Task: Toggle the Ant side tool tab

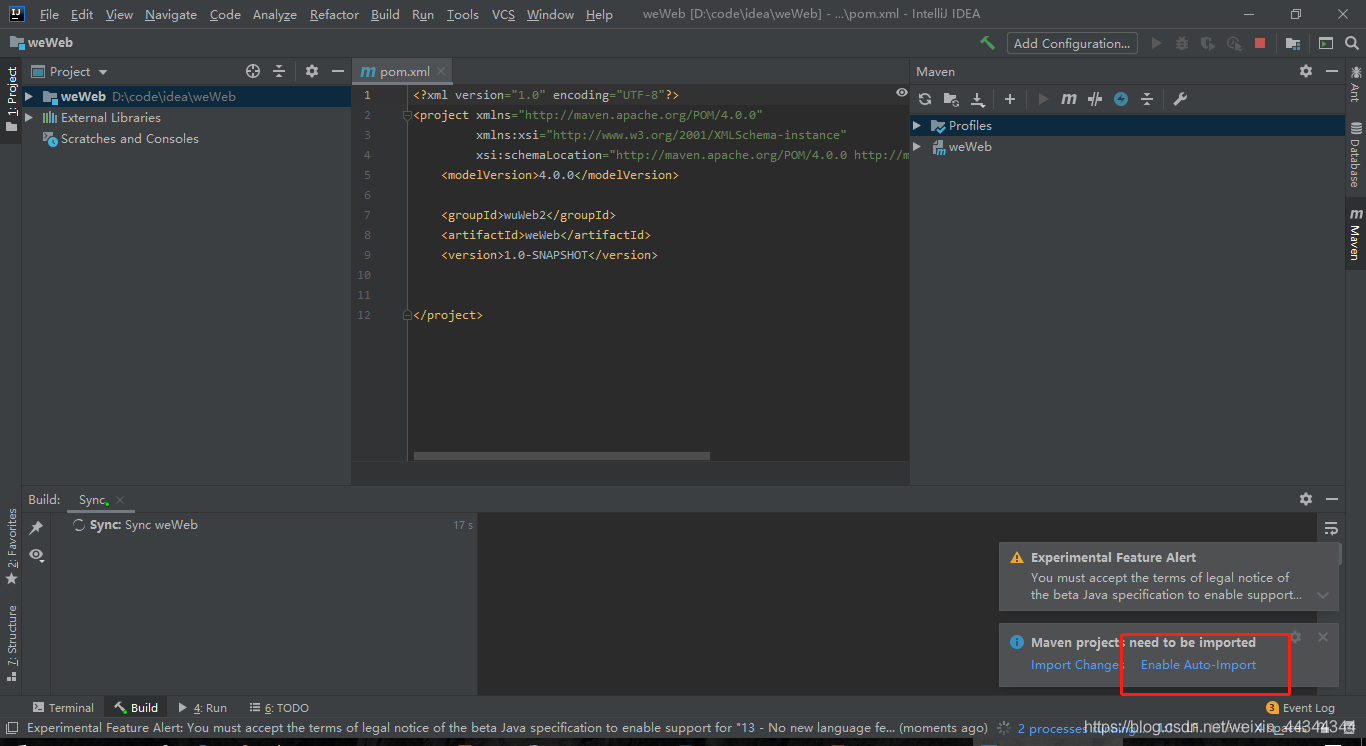Action: 1355,83
